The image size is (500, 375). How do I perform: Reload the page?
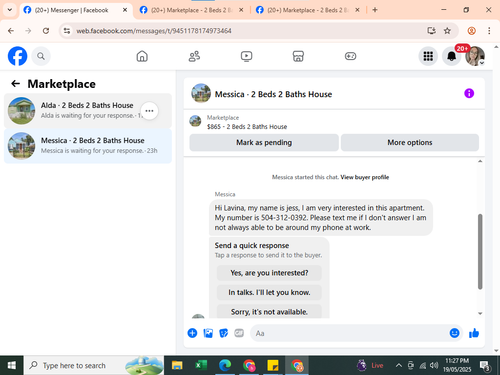pyautogui.click(x=46, y=31)
